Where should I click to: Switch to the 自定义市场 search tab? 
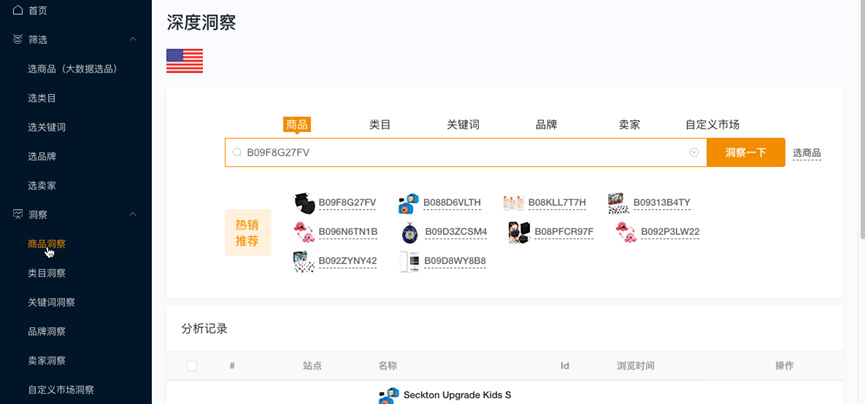coord(712,125)
